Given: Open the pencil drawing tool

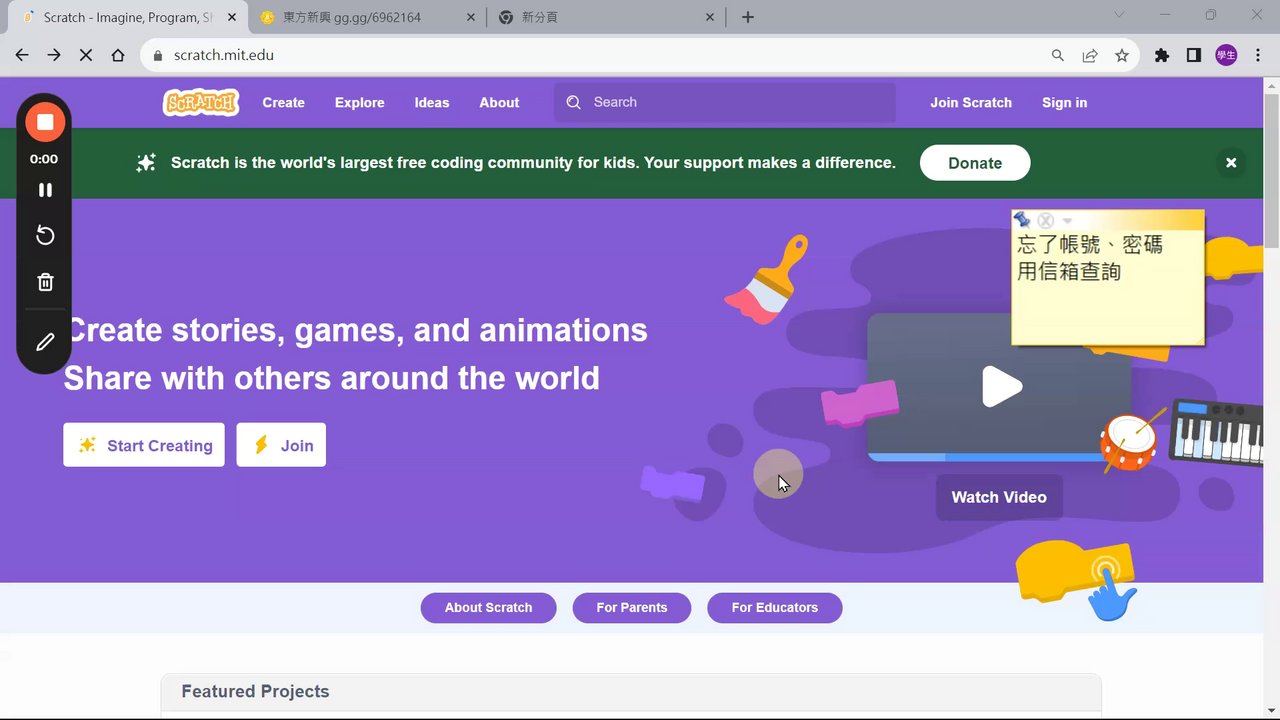Looking at the screenshot, I should pos(45,342).
